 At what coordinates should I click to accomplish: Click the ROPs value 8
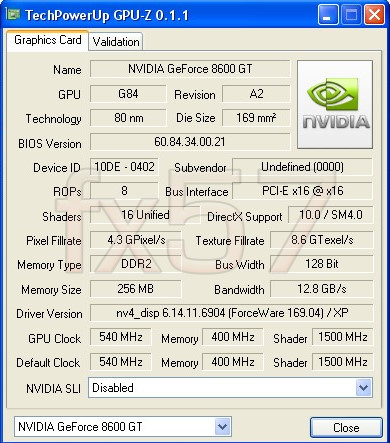[124, 191]
